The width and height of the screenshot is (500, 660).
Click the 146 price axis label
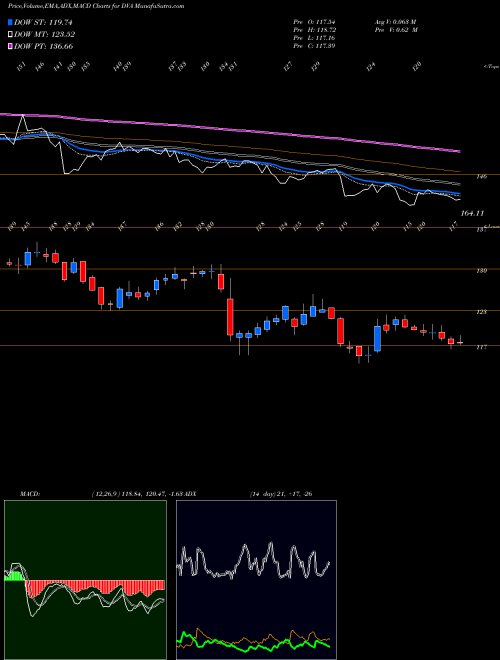[x=481, y=177]
